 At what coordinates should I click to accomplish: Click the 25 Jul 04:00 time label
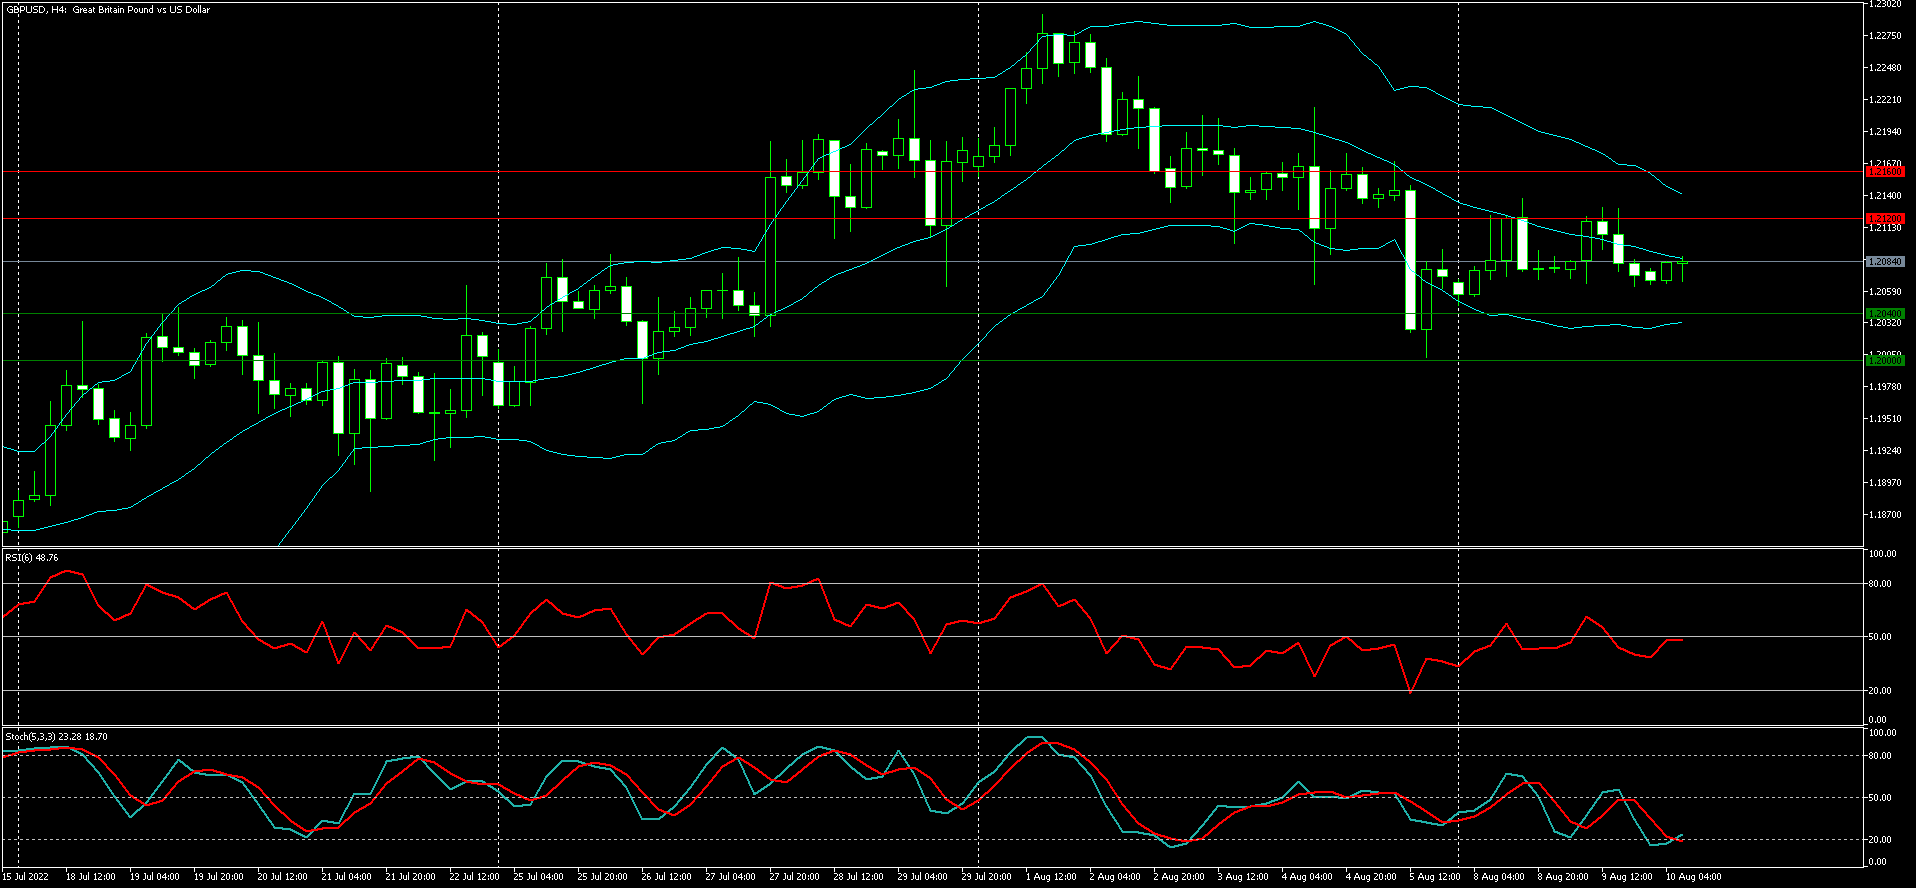[538, 877]
